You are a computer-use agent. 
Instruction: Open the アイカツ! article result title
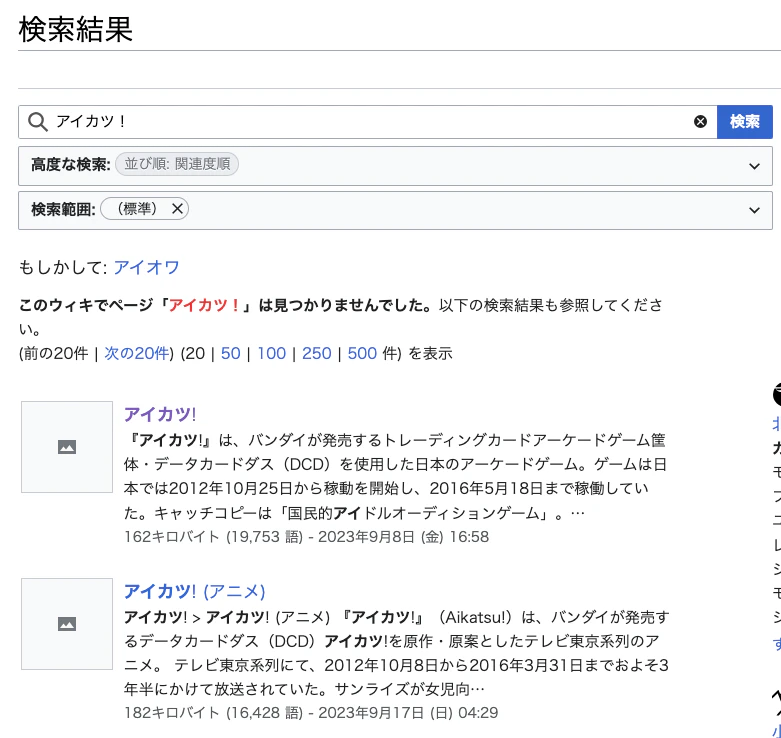coord(160,414)
